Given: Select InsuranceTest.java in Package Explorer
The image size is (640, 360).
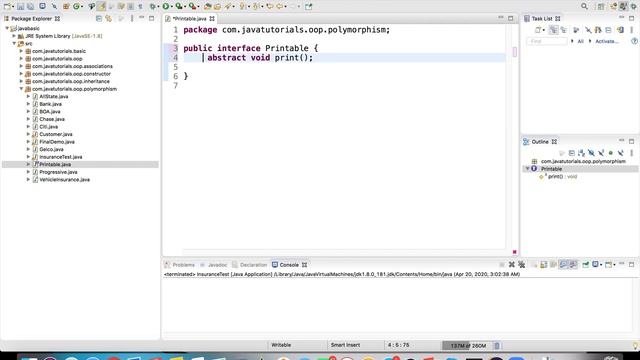Looking at the screenshot, I should [x=60, y=157].
